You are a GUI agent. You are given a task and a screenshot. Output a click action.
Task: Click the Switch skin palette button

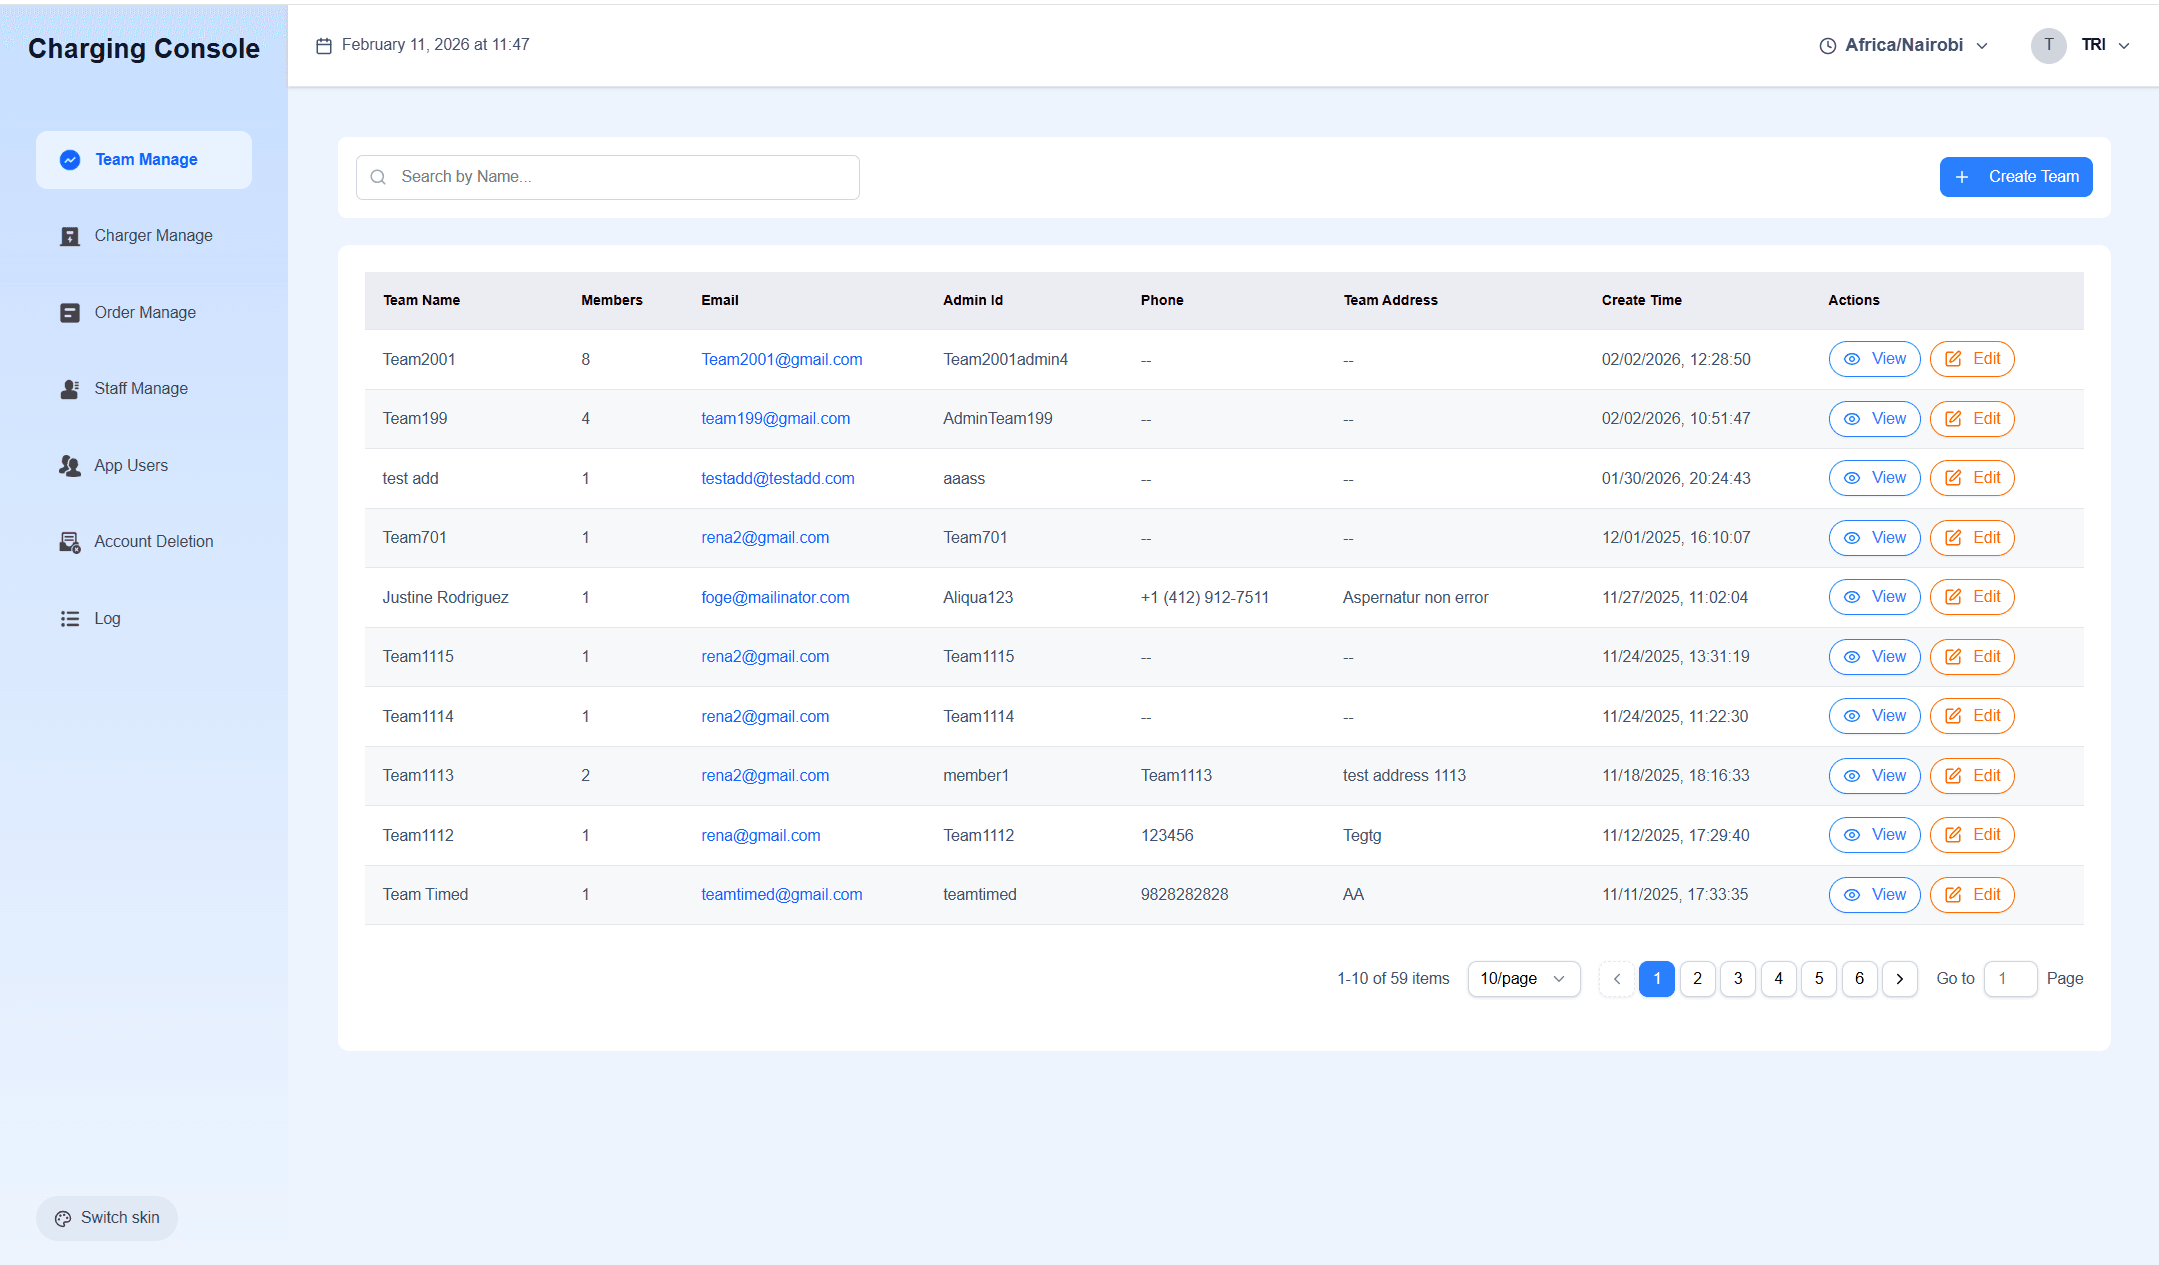pyautogui.click(x=107, y=1217)
